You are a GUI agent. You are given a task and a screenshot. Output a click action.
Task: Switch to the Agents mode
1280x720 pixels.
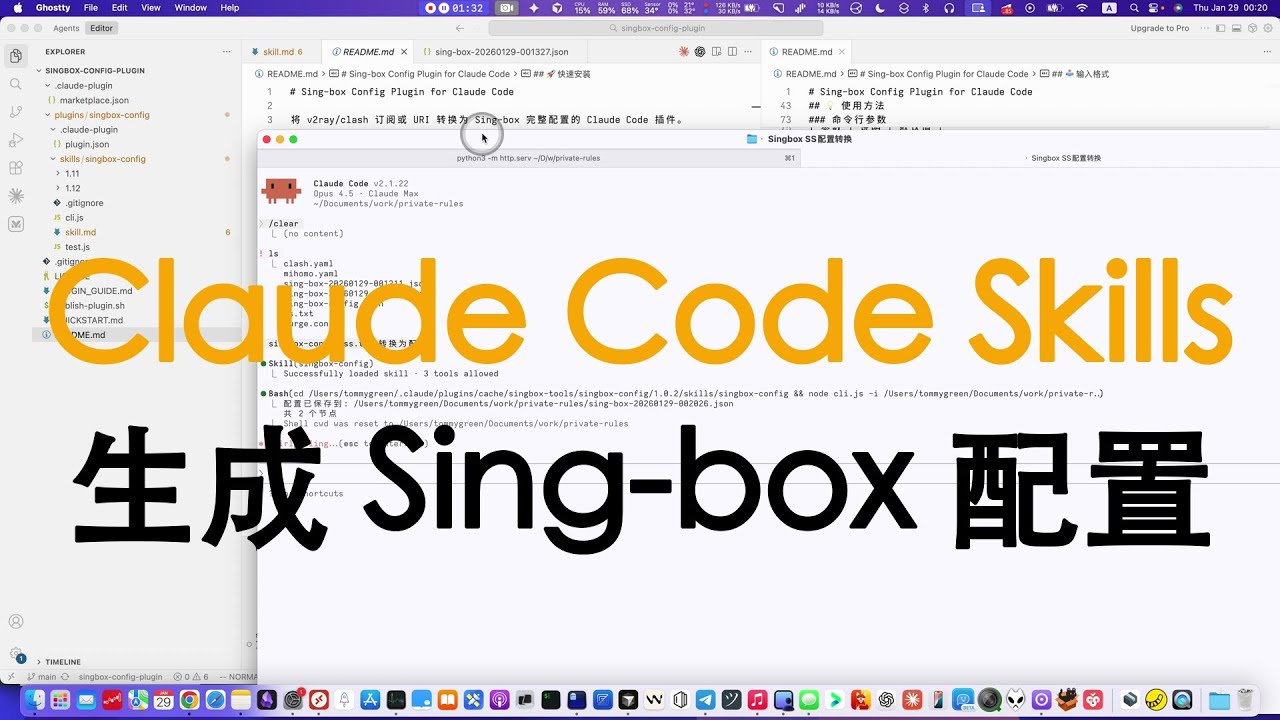(66, 28)
